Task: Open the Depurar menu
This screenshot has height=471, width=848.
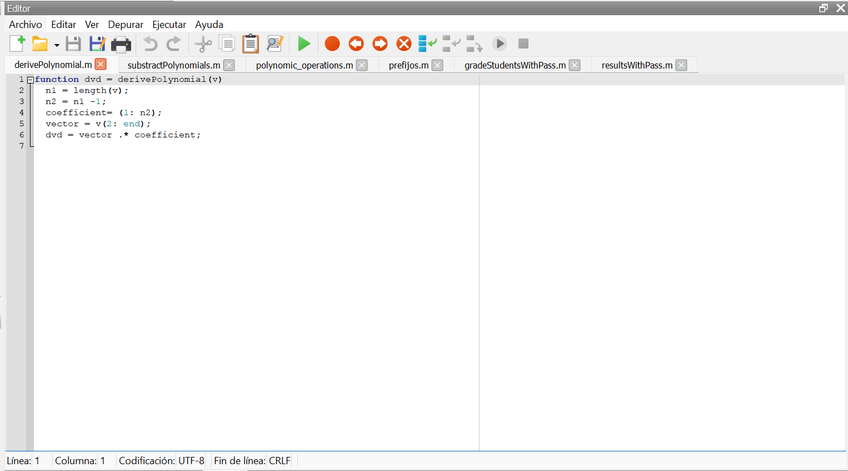Action: [x=125, y=24]
